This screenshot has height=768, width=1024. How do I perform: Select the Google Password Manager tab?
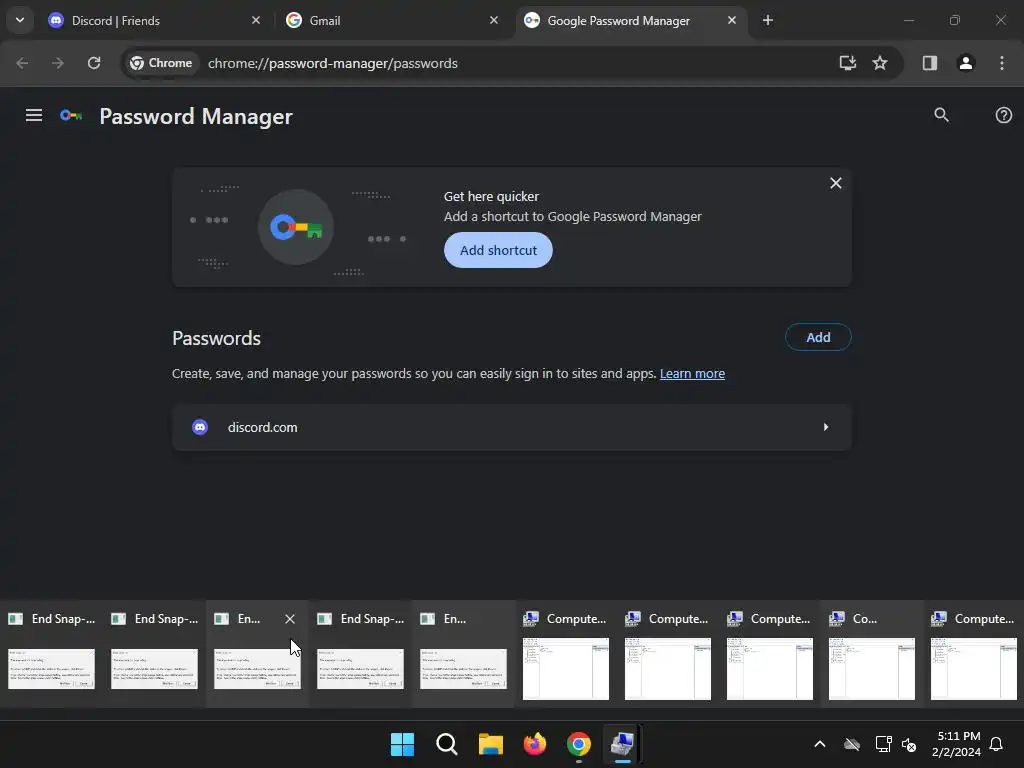630,20
